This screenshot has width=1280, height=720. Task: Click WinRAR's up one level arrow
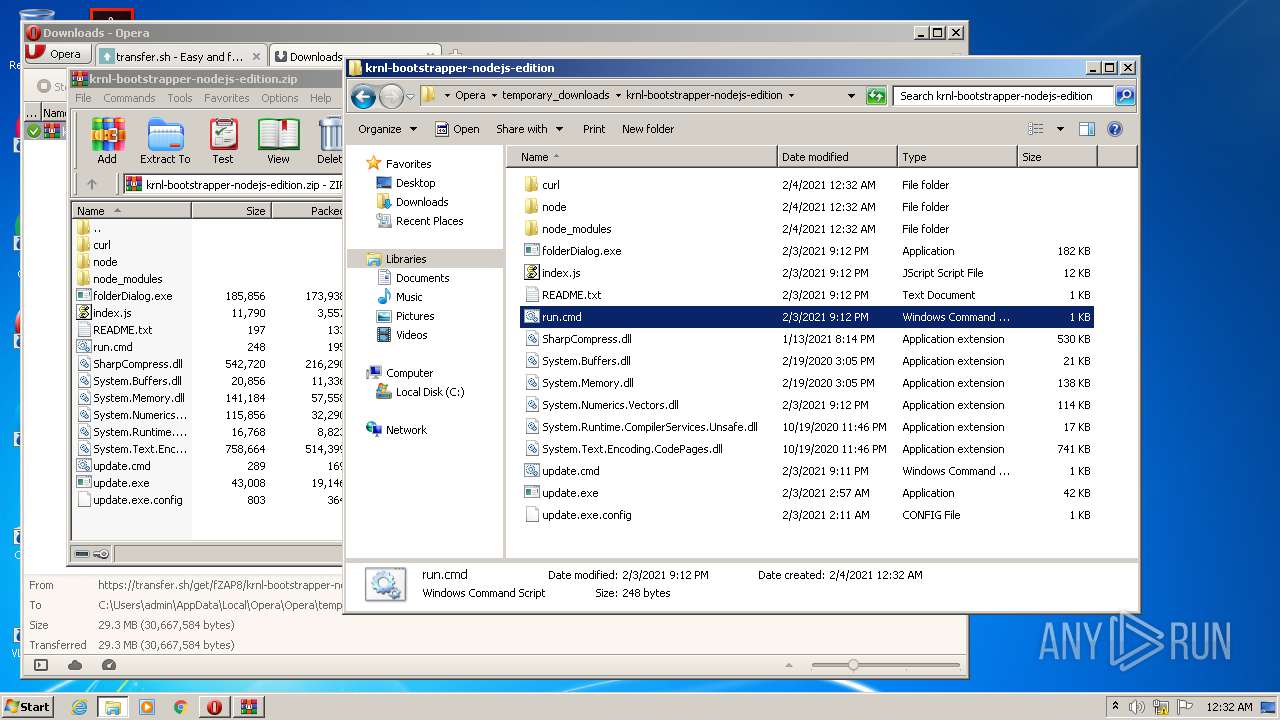pyautogui.click(x=92, y=184)
